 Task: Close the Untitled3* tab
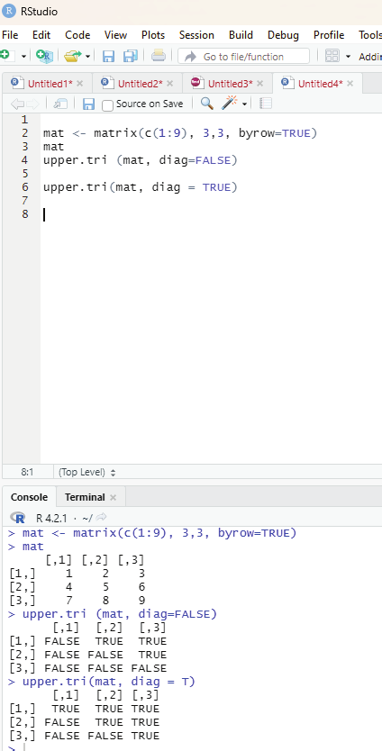pyautogui.click(x=260, y=83)
